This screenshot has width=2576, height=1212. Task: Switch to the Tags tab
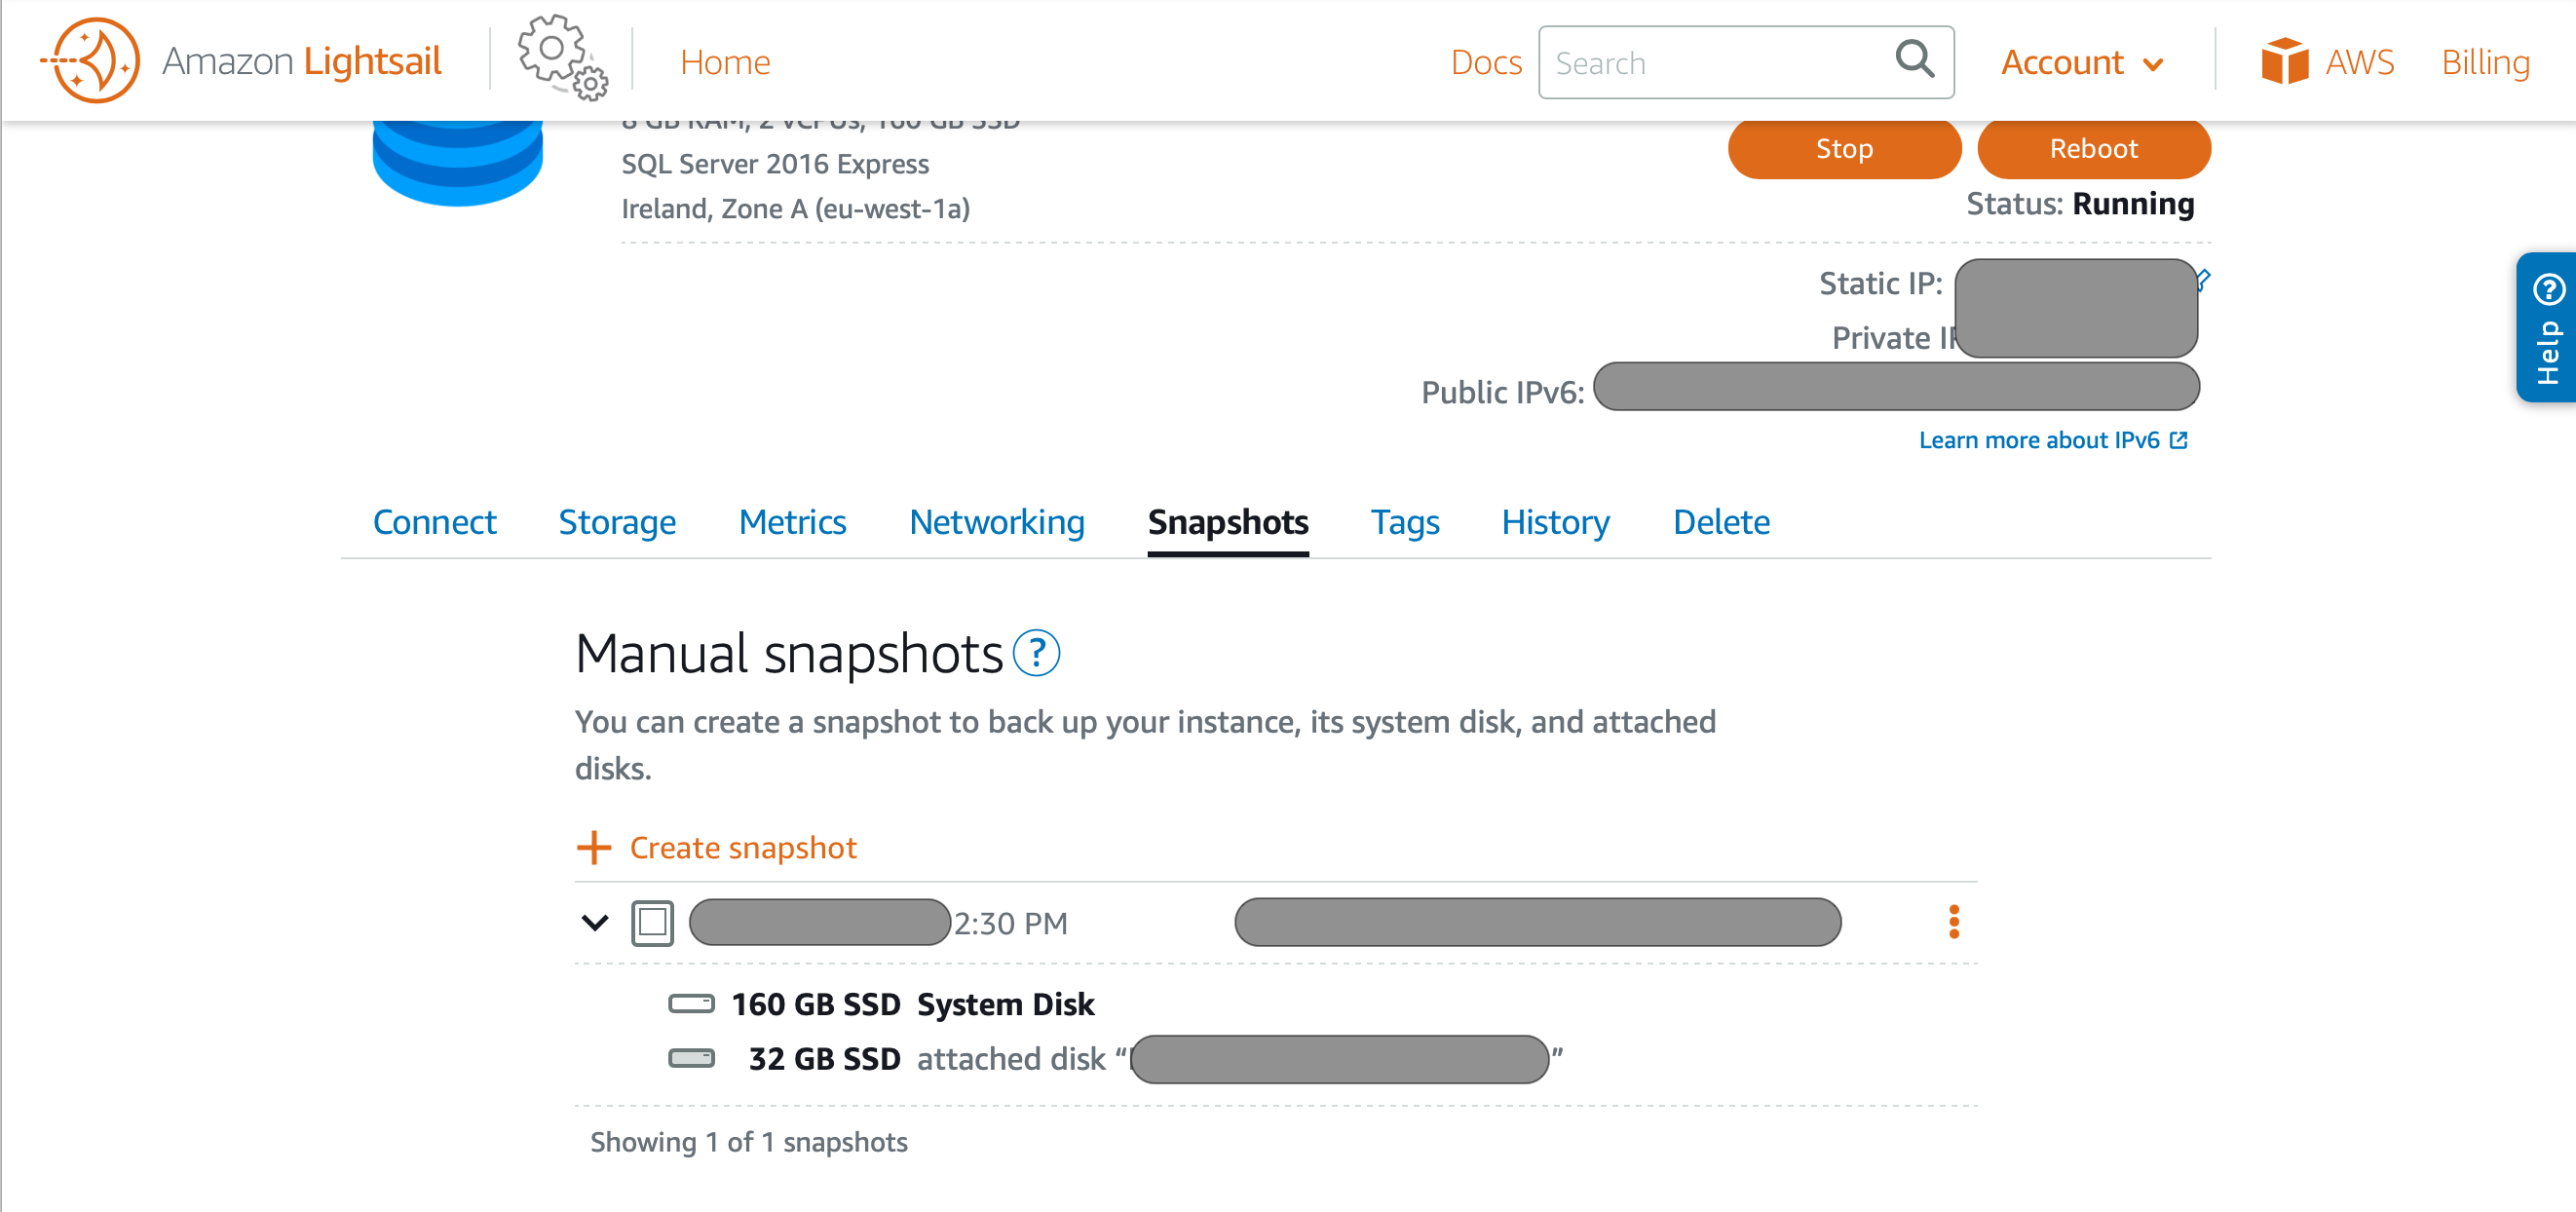pos(1405,522)
